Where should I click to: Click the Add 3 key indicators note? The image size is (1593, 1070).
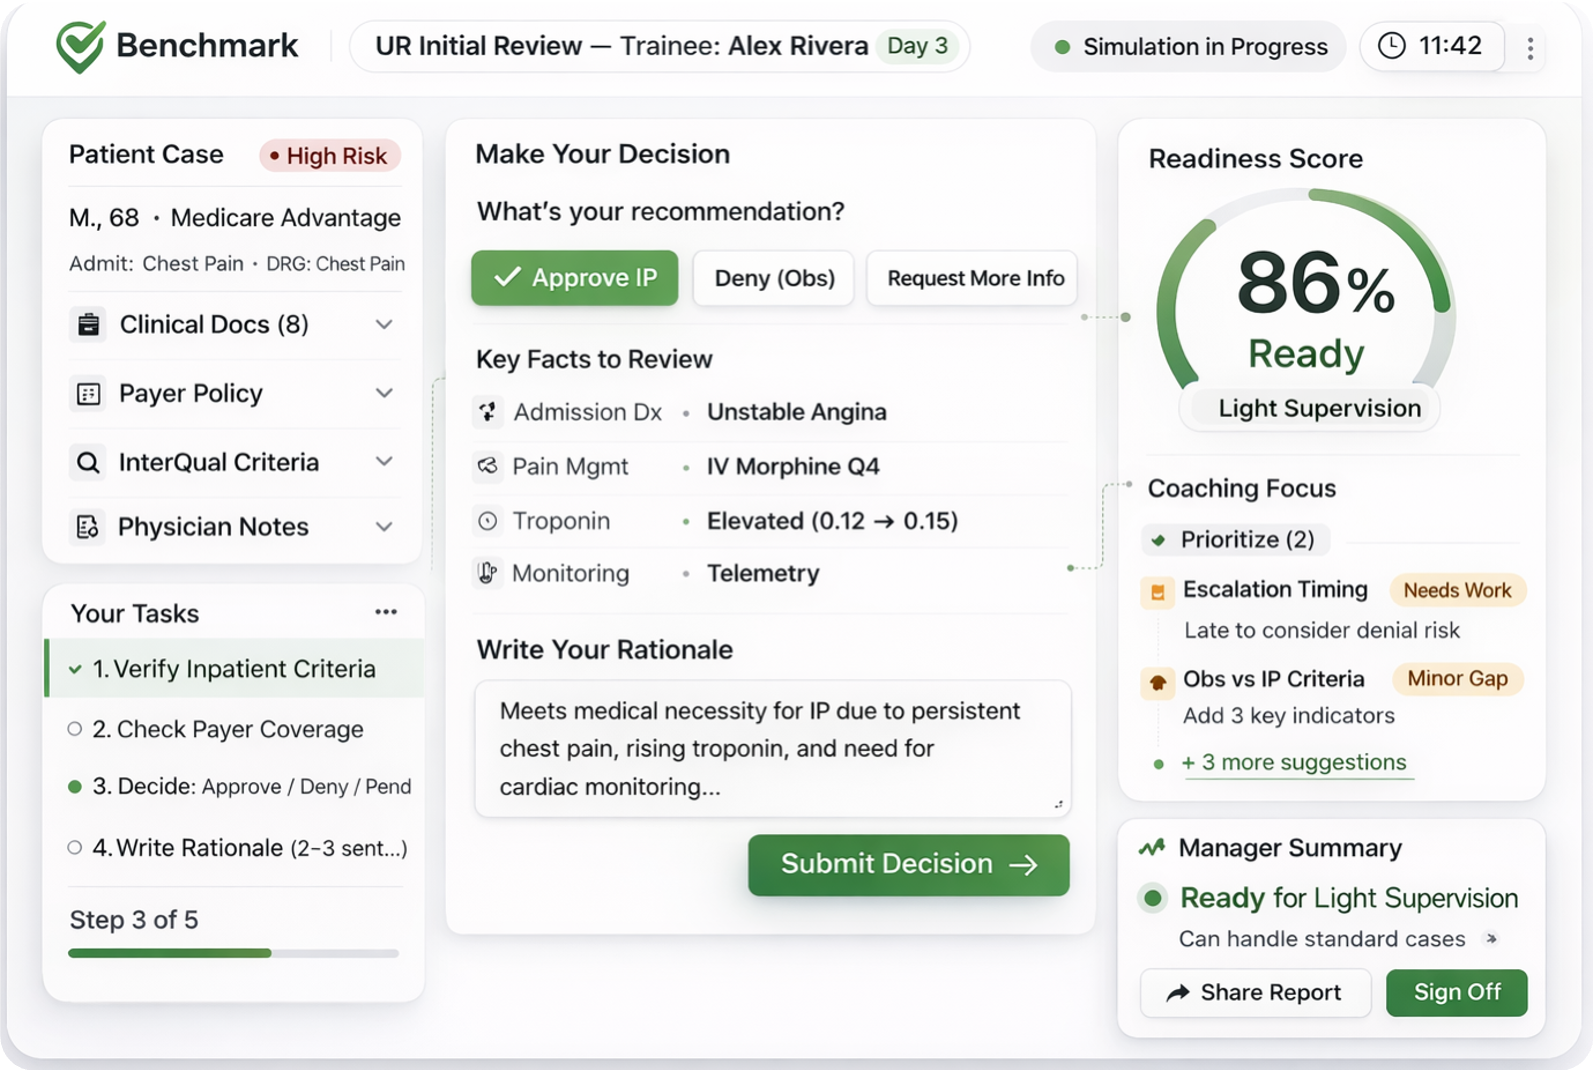pos(1288,716)
